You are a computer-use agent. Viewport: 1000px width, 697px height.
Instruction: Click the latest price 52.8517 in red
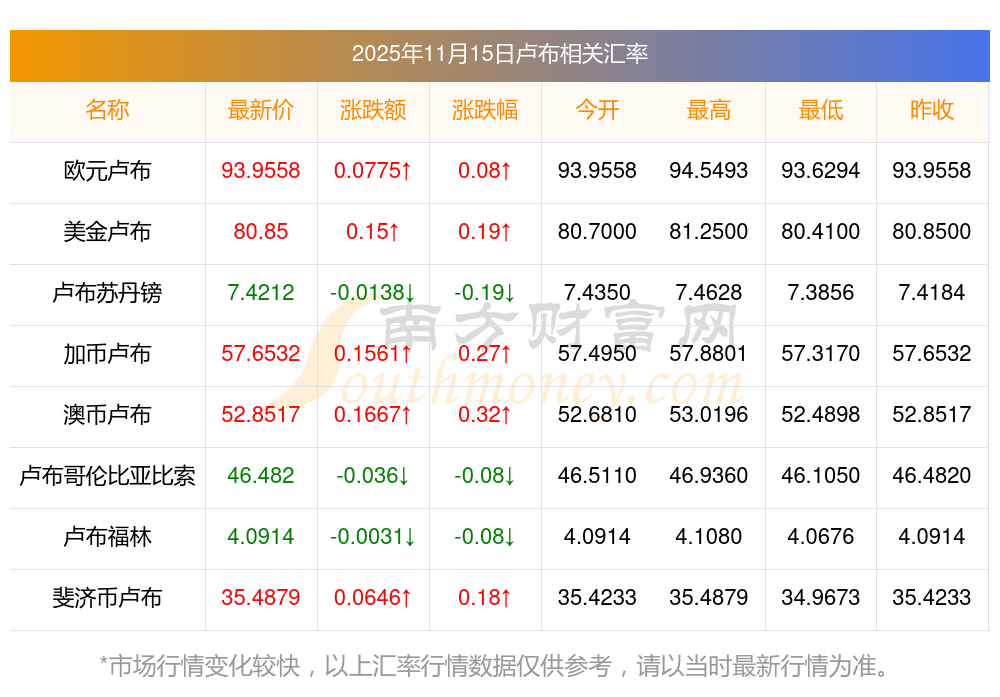pyautogui.click(x=261, y=415)
